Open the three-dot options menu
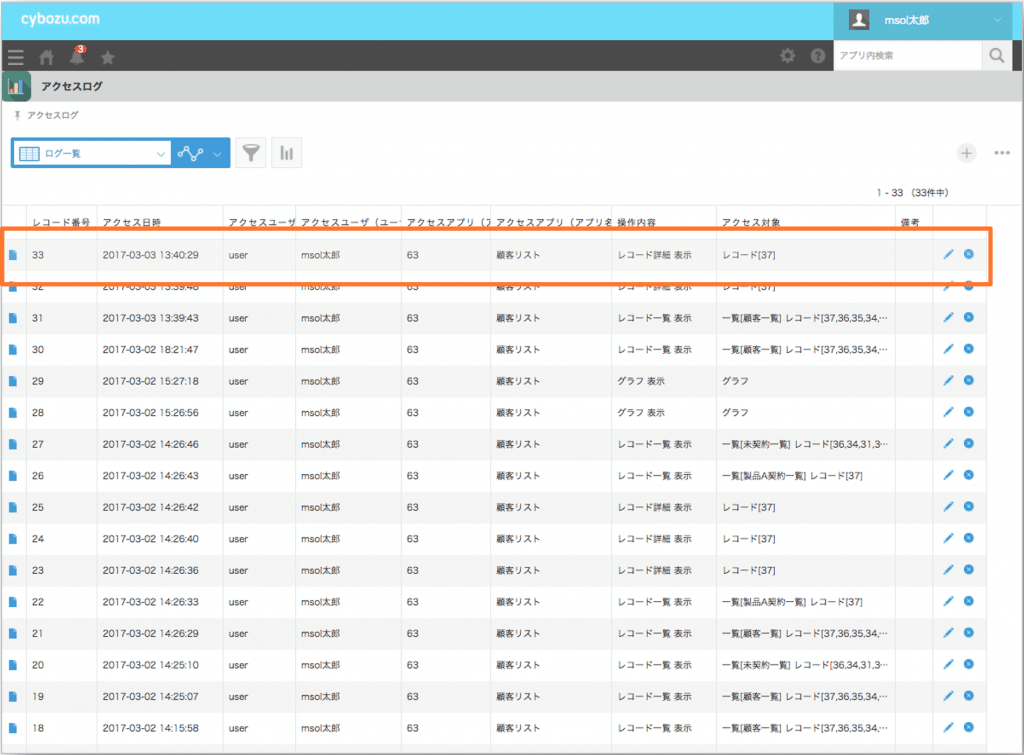The height and width of the screenshot is (755, 1024). (1002, 153)
